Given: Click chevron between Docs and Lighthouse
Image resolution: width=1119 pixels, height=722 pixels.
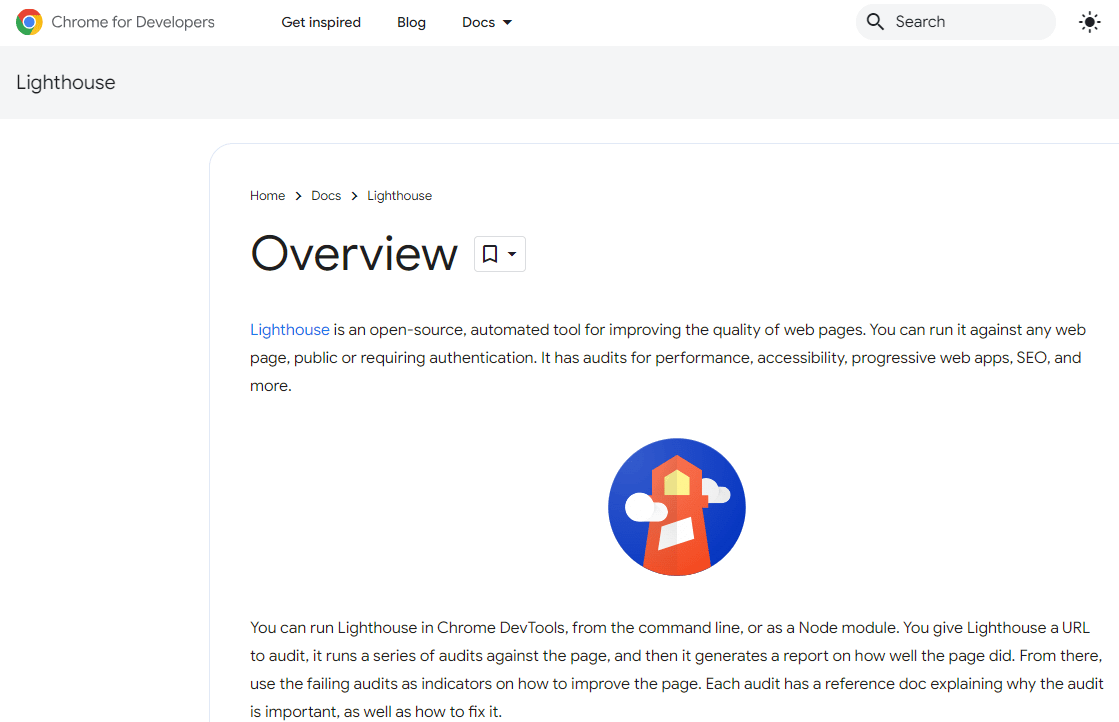Looking at the screenshot, I should (x=354, y=196).
